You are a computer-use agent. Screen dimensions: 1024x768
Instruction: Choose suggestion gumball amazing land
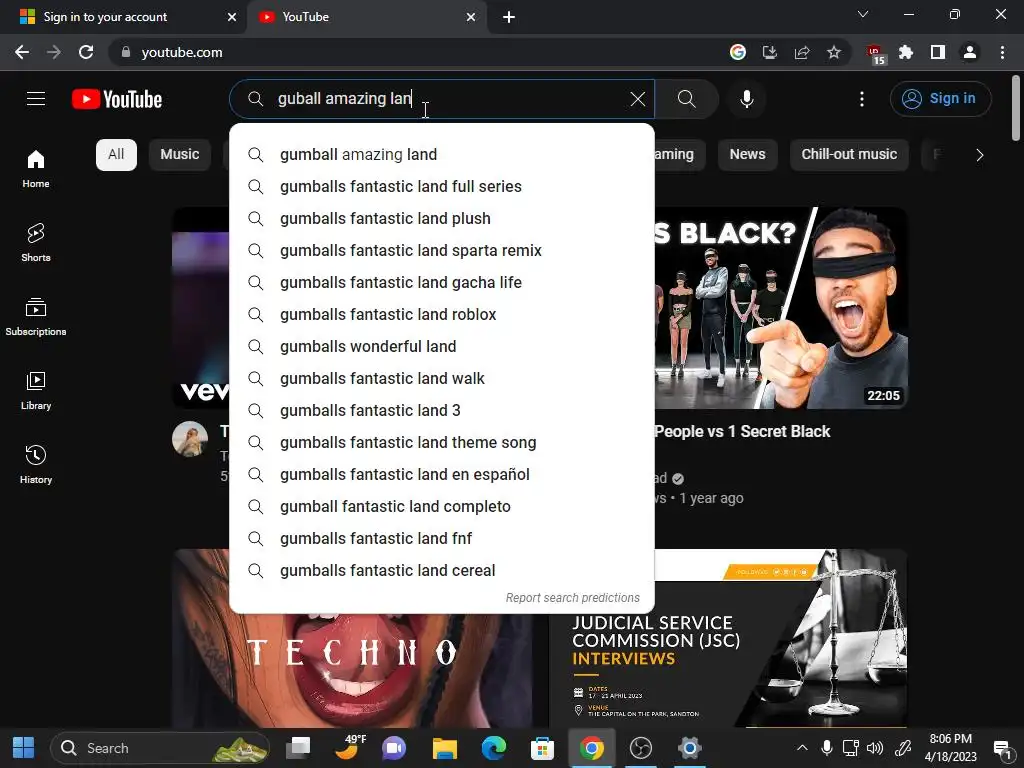click(442, 155)
